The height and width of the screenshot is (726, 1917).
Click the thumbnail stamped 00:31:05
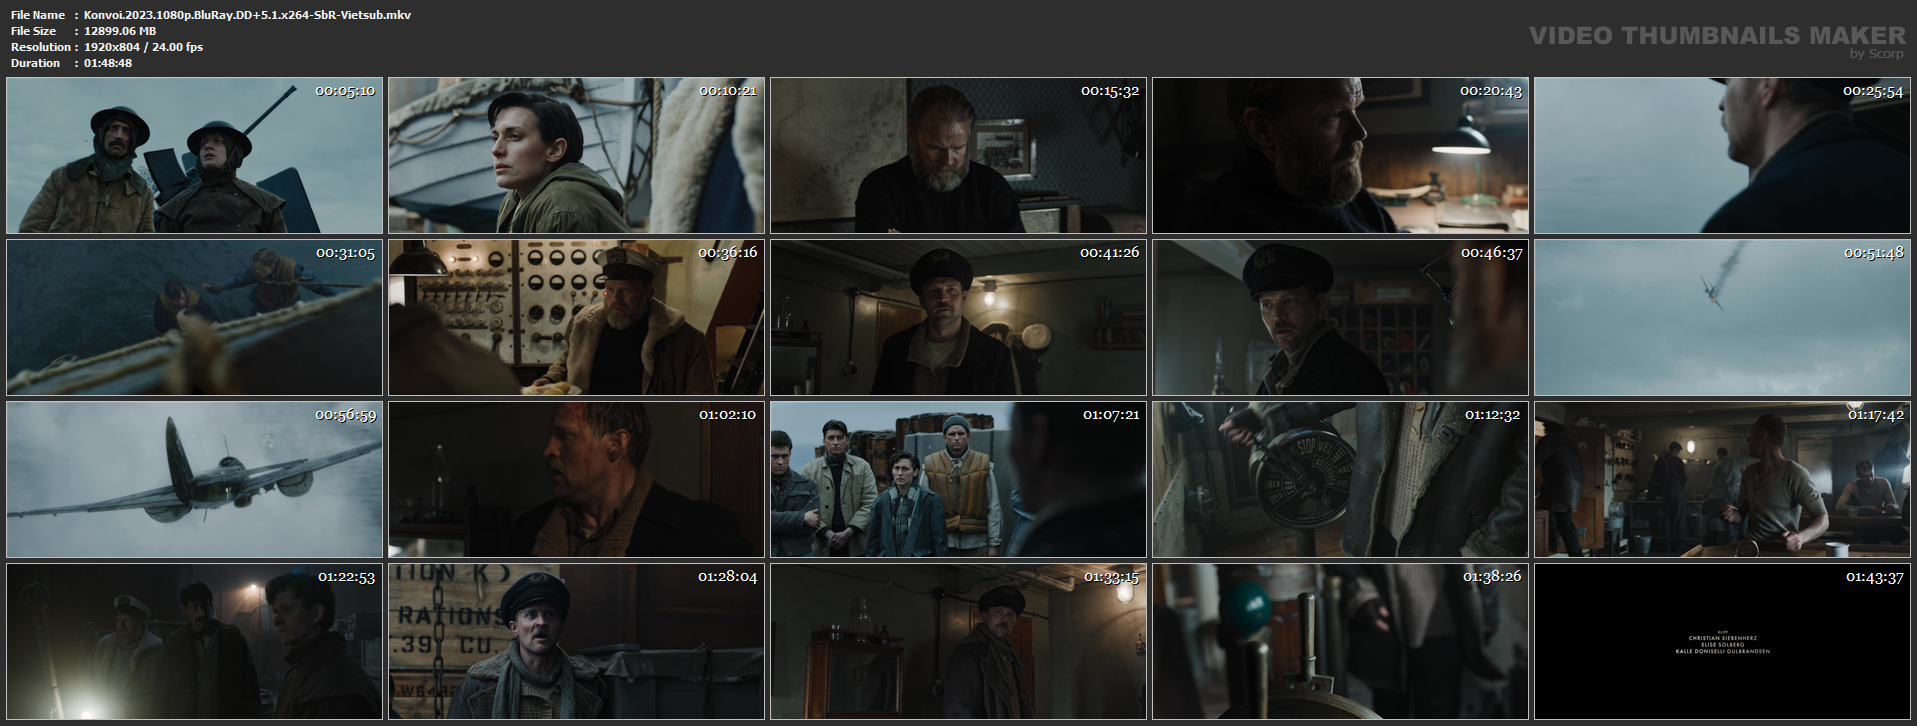click(x=194, y=318)
